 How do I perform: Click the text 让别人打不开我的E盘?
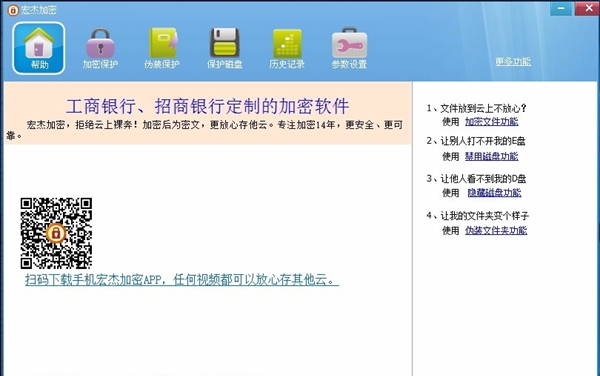[x=483, y=141]
